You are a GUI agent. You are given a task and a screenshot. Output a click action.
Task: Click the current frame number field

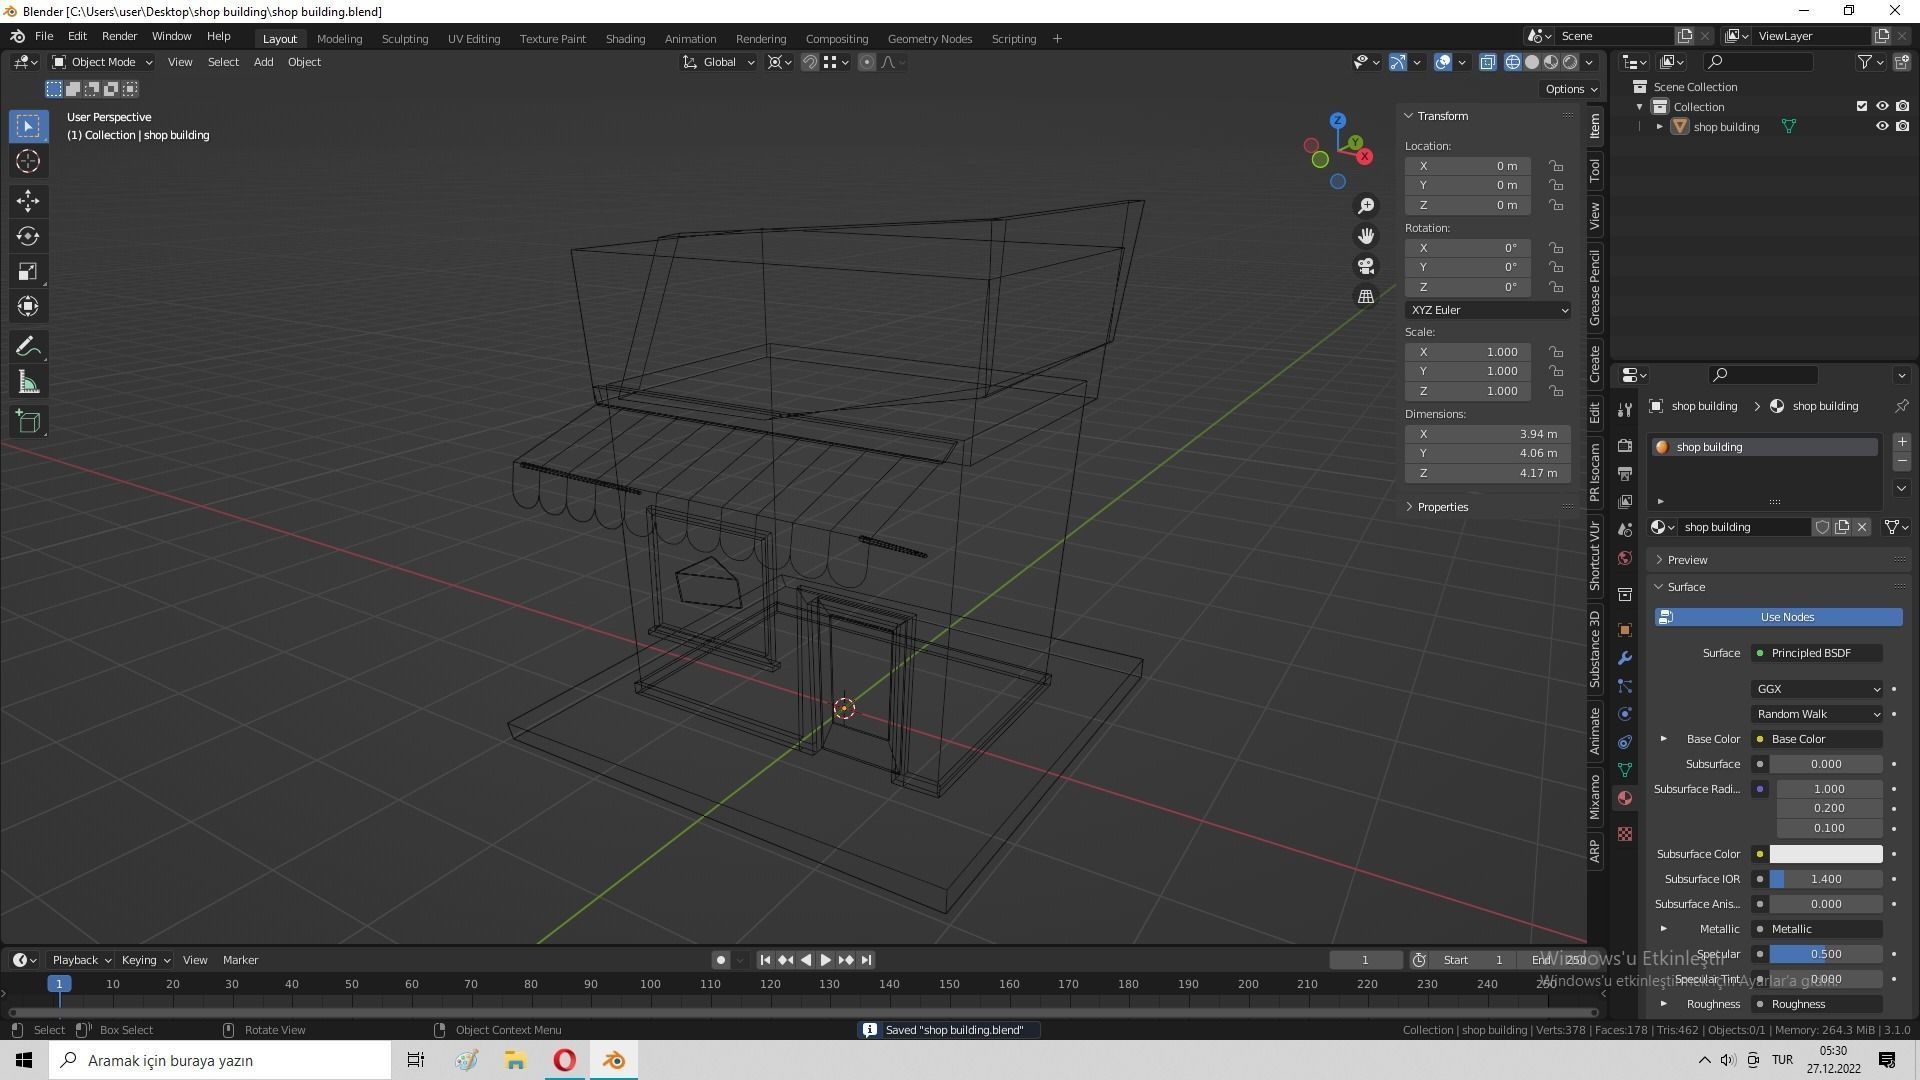click(1366, 960)
